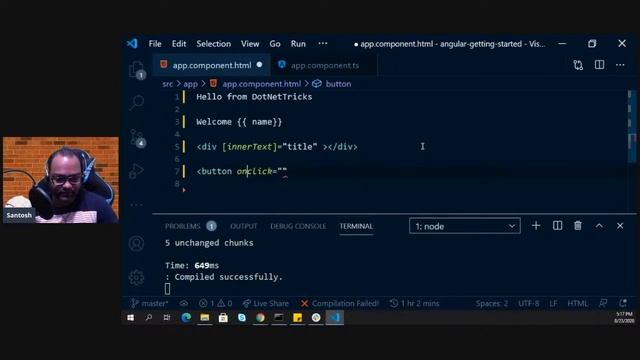Click the Open Changes icon in editor toolbar
640x360 pixels.
(578, 65)
